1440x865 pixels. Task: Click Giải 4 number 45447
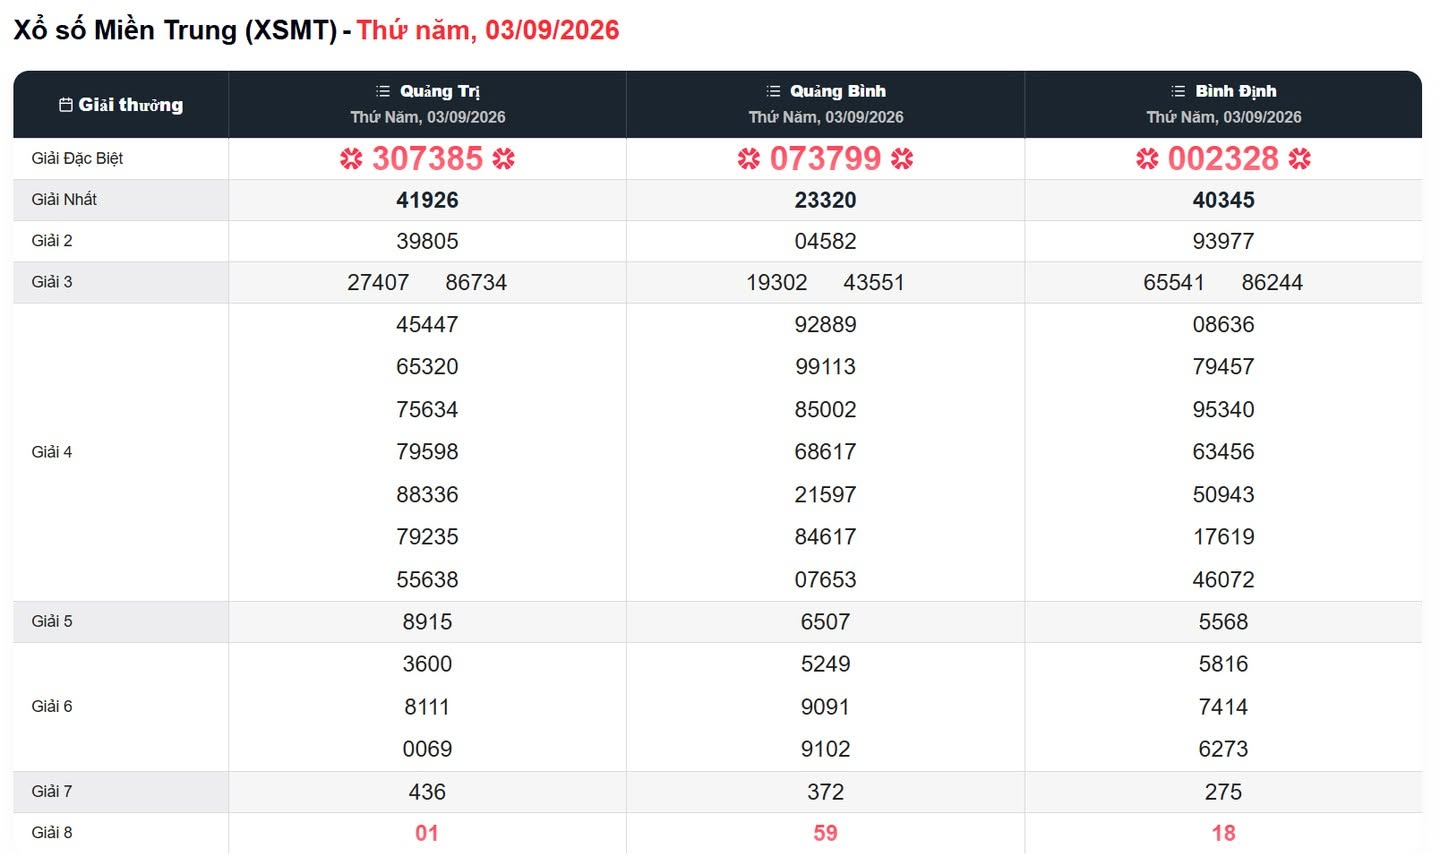coord(427,325)
